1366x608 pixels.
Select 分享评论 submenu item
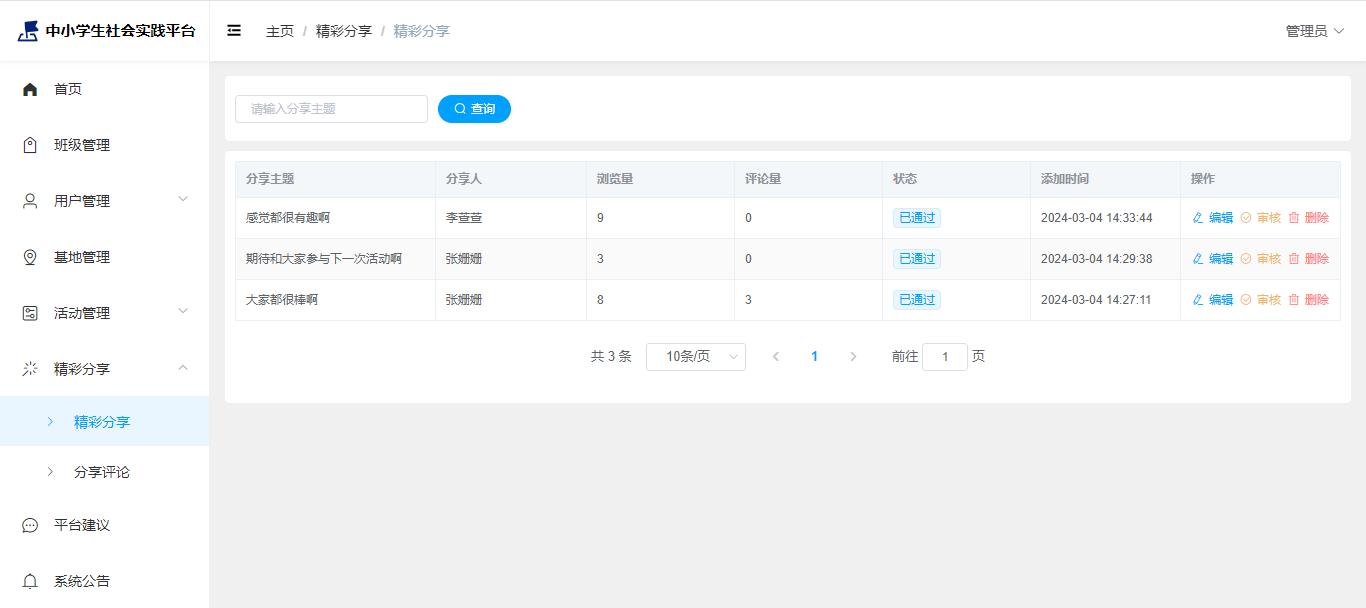(102, 472)
